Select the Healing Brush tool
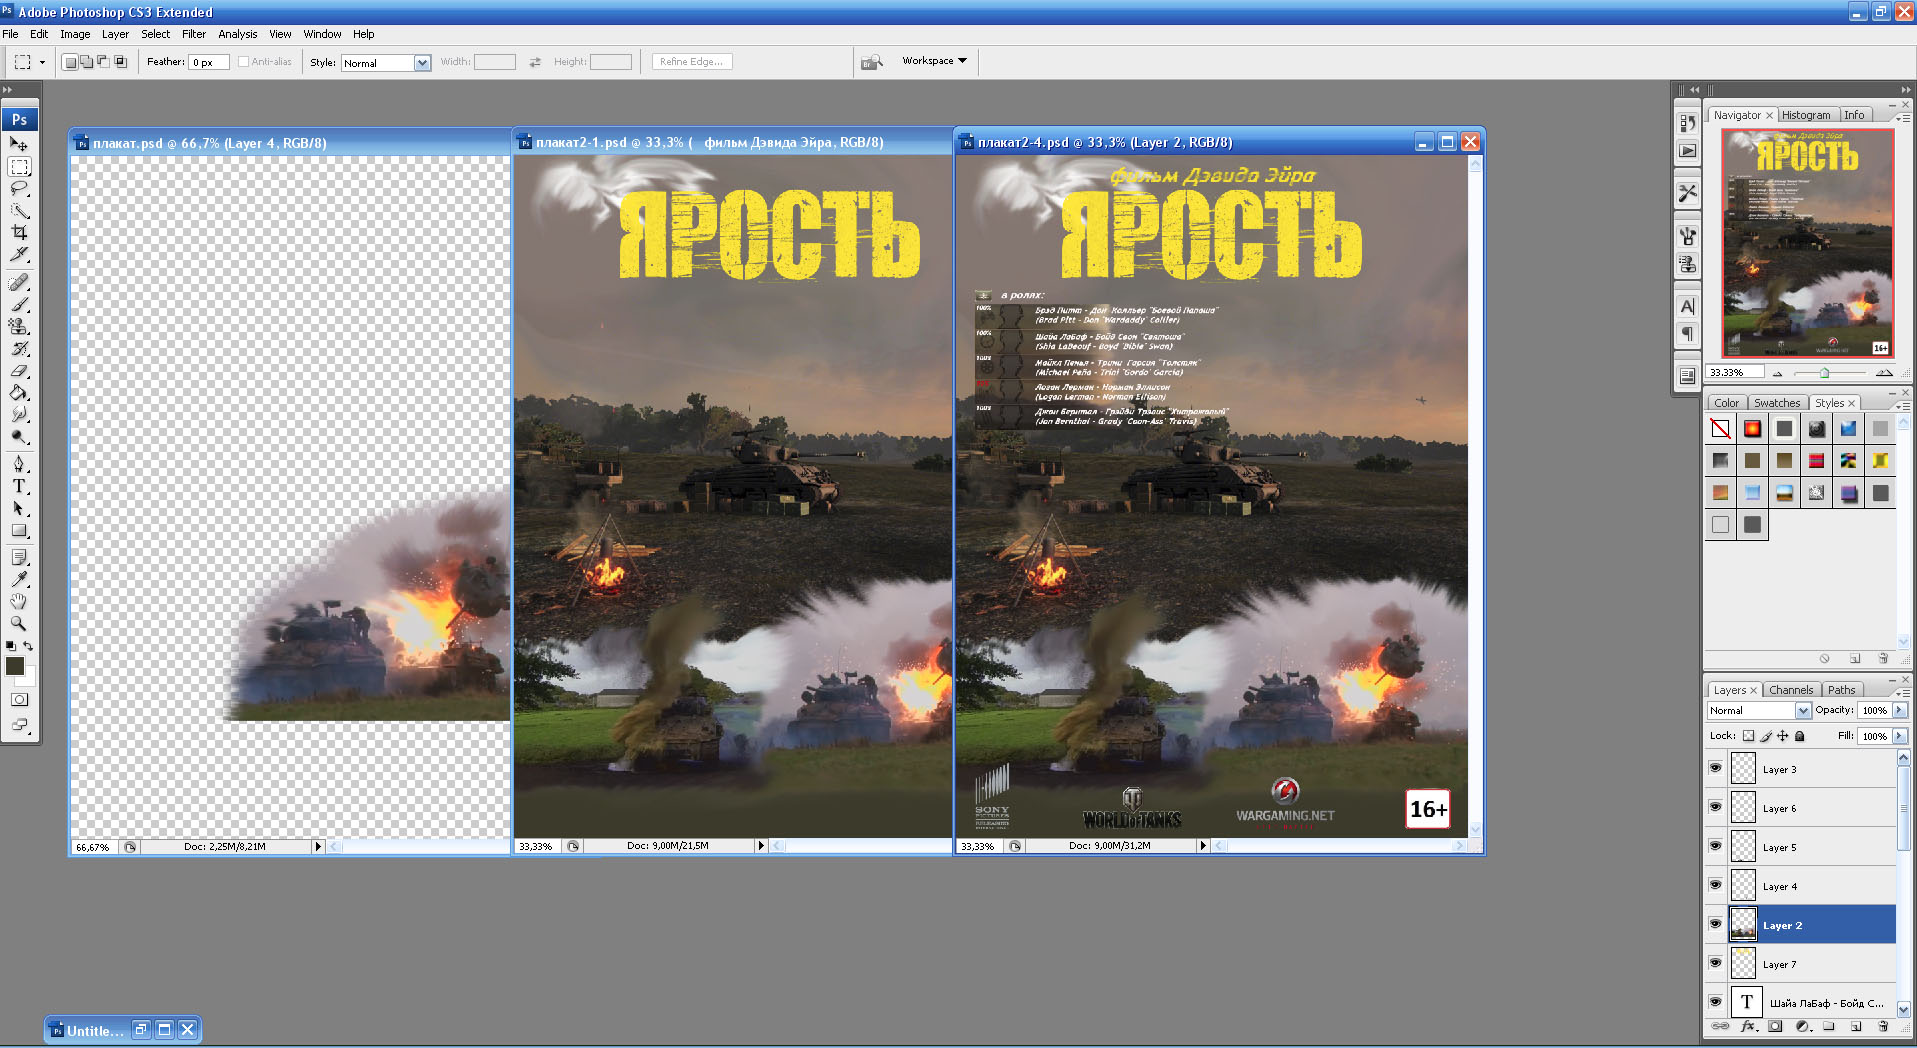1917x1048 pixels. coord(19,282)
